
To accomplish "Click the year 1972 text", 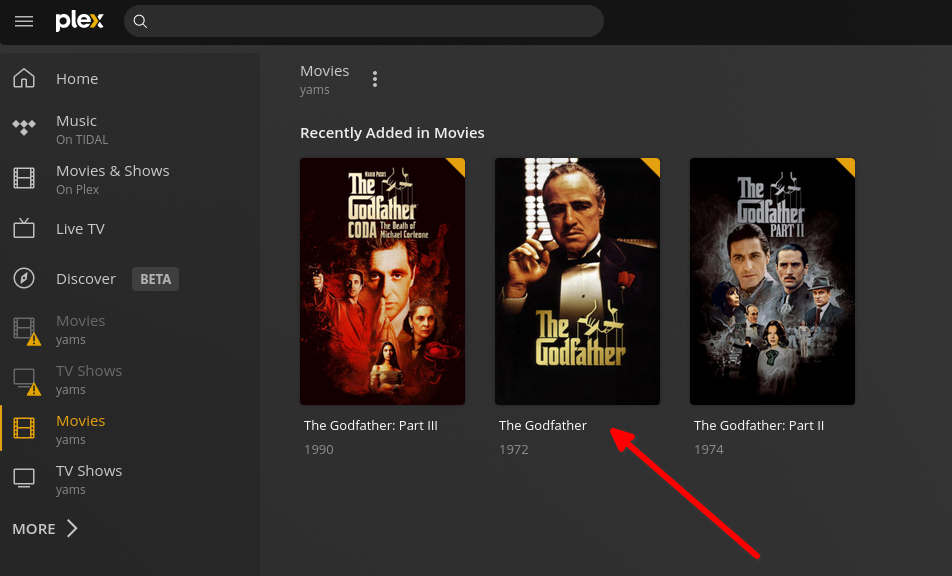I will click(514, 450).
